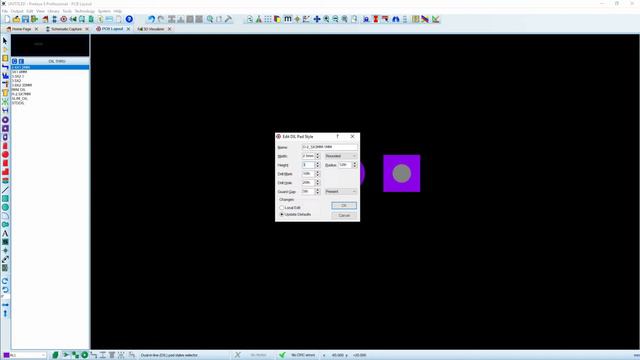Close the PCB Layout tab with its X
The width and height of the screenshot is (640, 360).
coord(128,29)
